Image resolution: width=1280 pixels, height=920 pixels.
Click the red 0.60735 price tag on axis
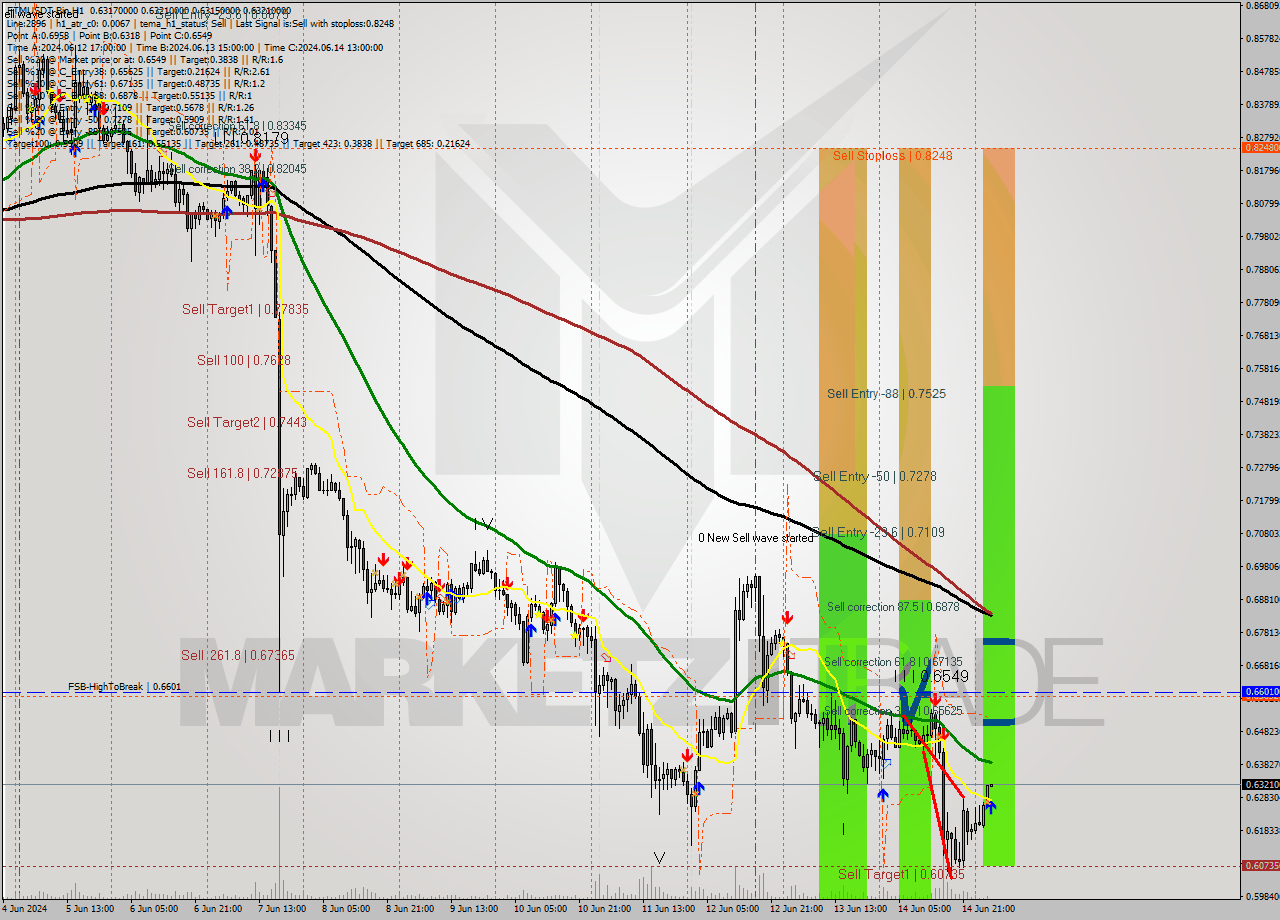coord(1259,866)
